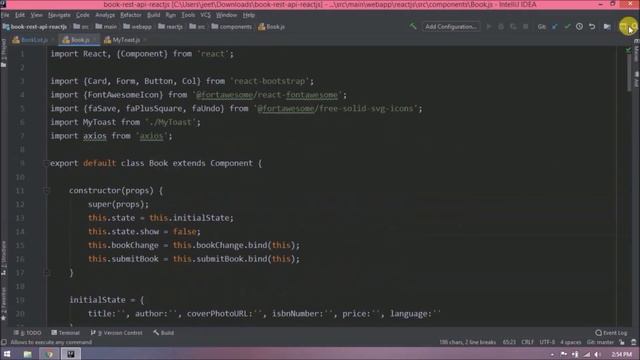Click the Build Project hammer icon
The image size is (640, 360).
tap(413, 27)
